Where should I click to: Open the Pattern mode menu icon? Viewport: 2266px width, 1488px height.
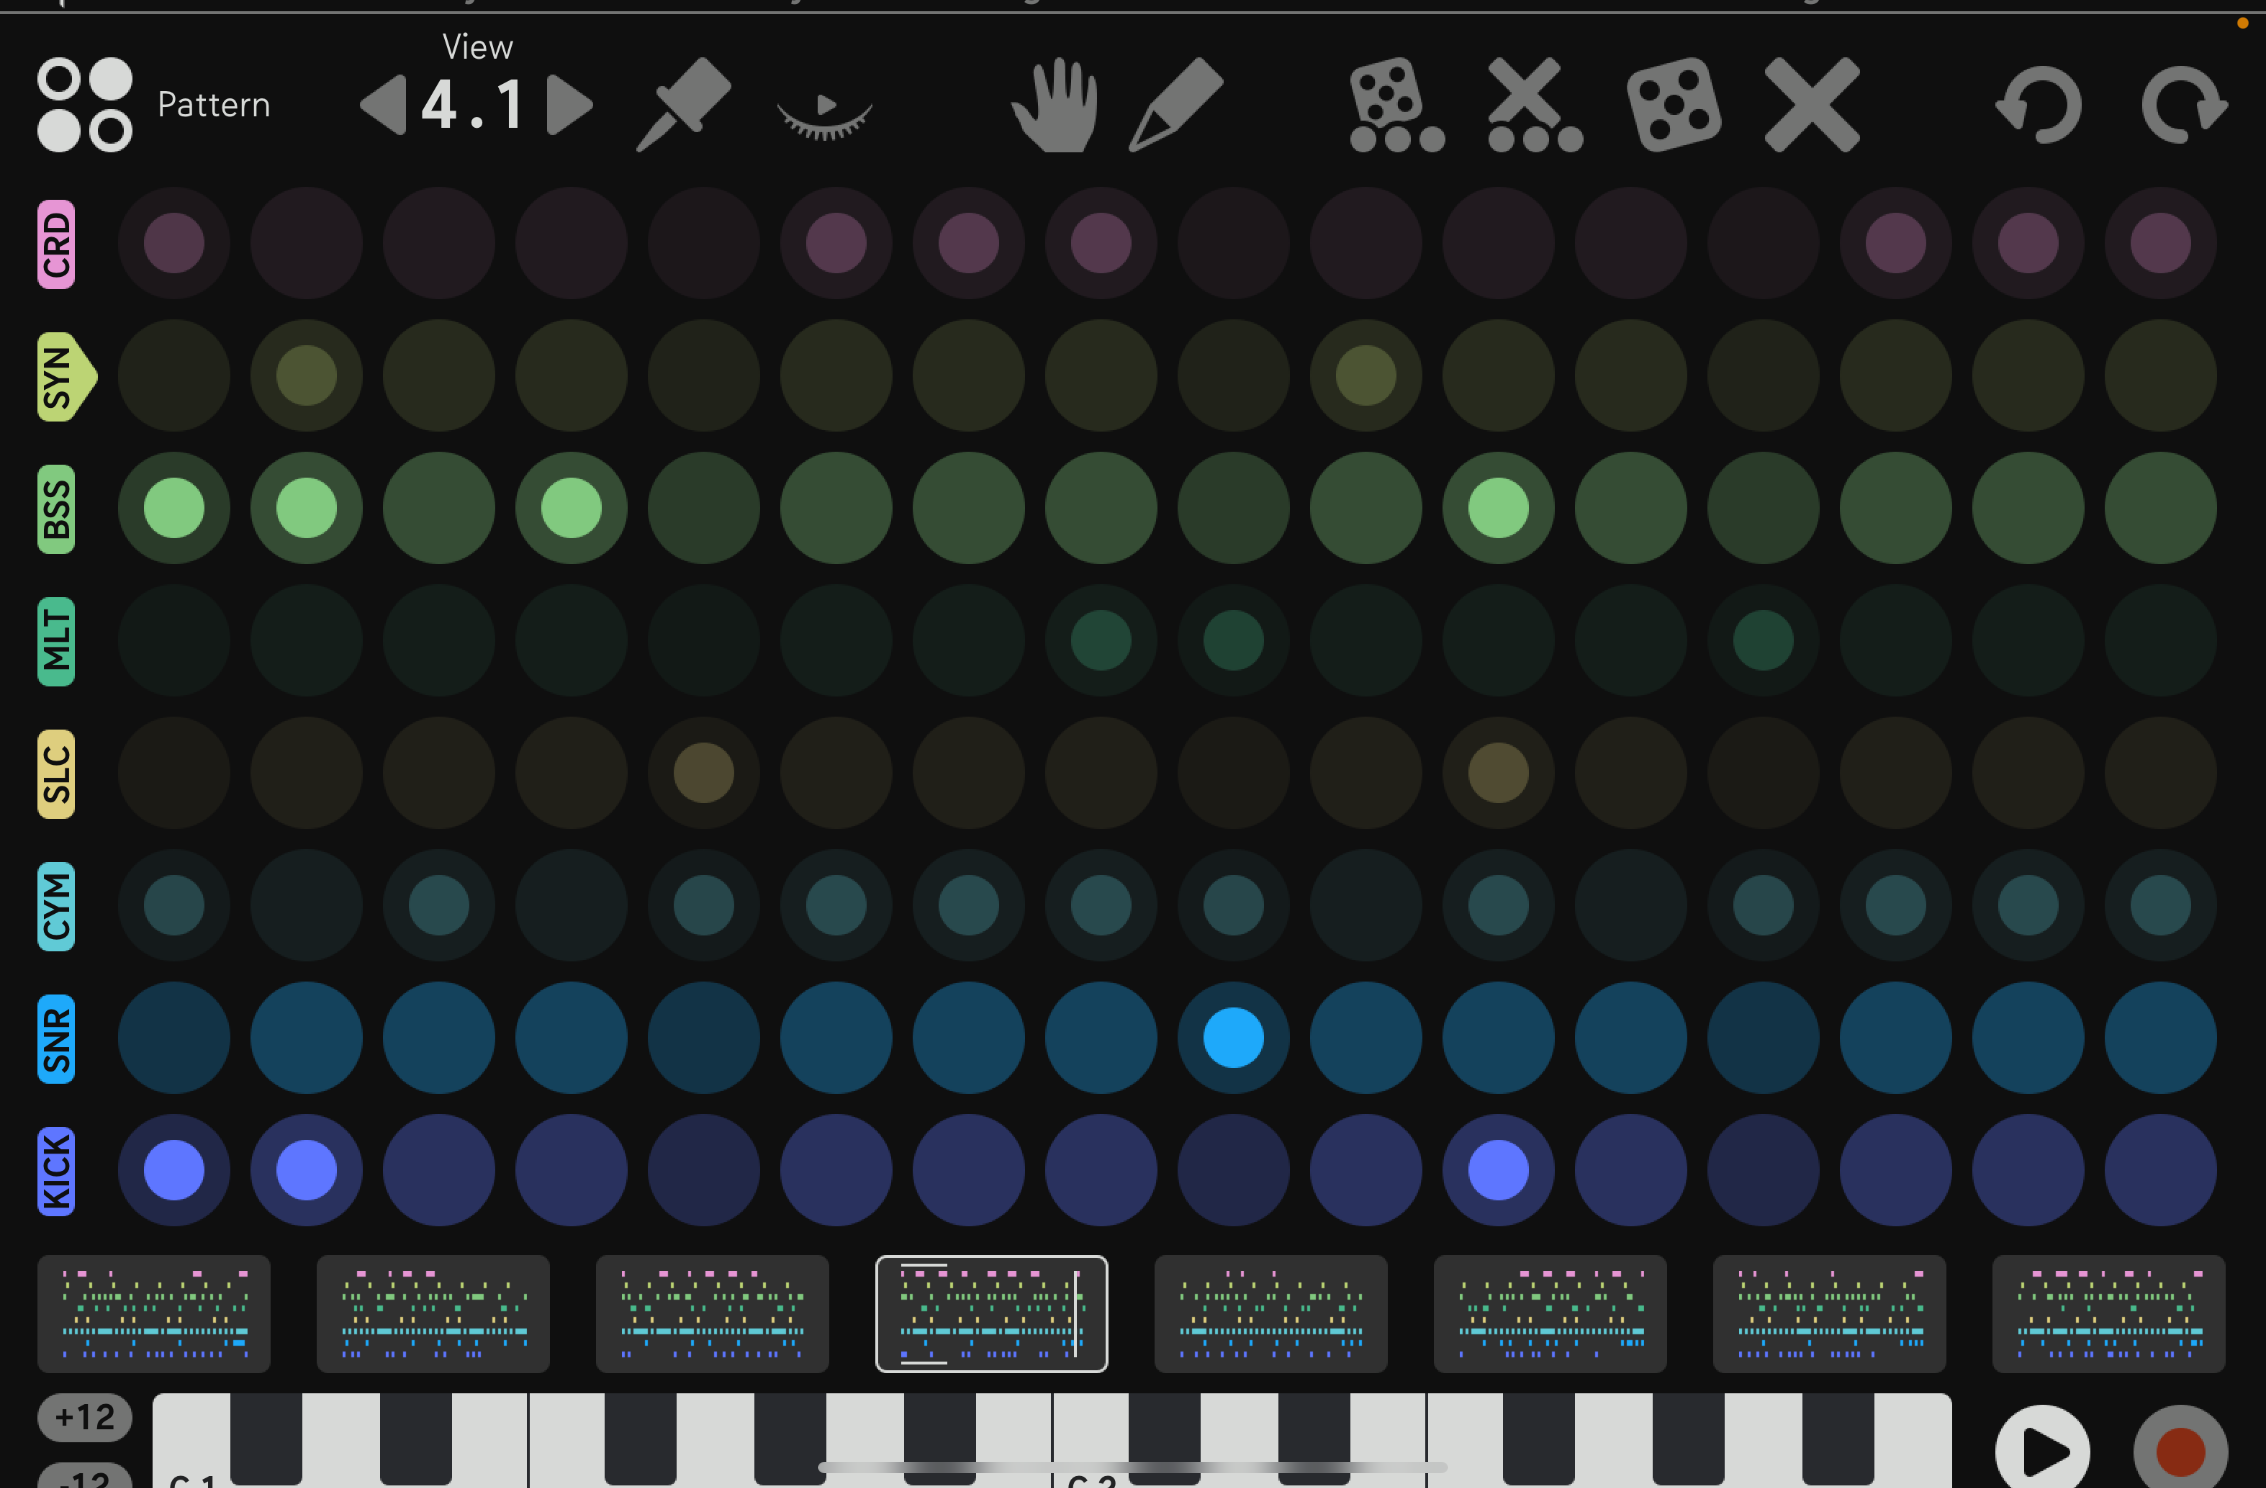(x=85, y=105)
